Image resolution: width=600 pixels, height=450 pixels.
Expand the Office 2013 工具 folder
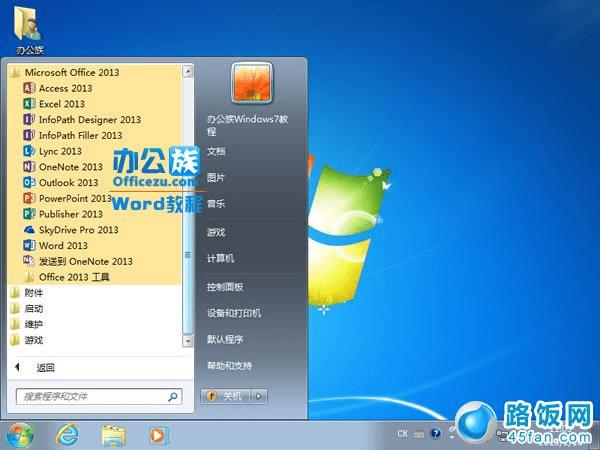(x=66, y=277)
